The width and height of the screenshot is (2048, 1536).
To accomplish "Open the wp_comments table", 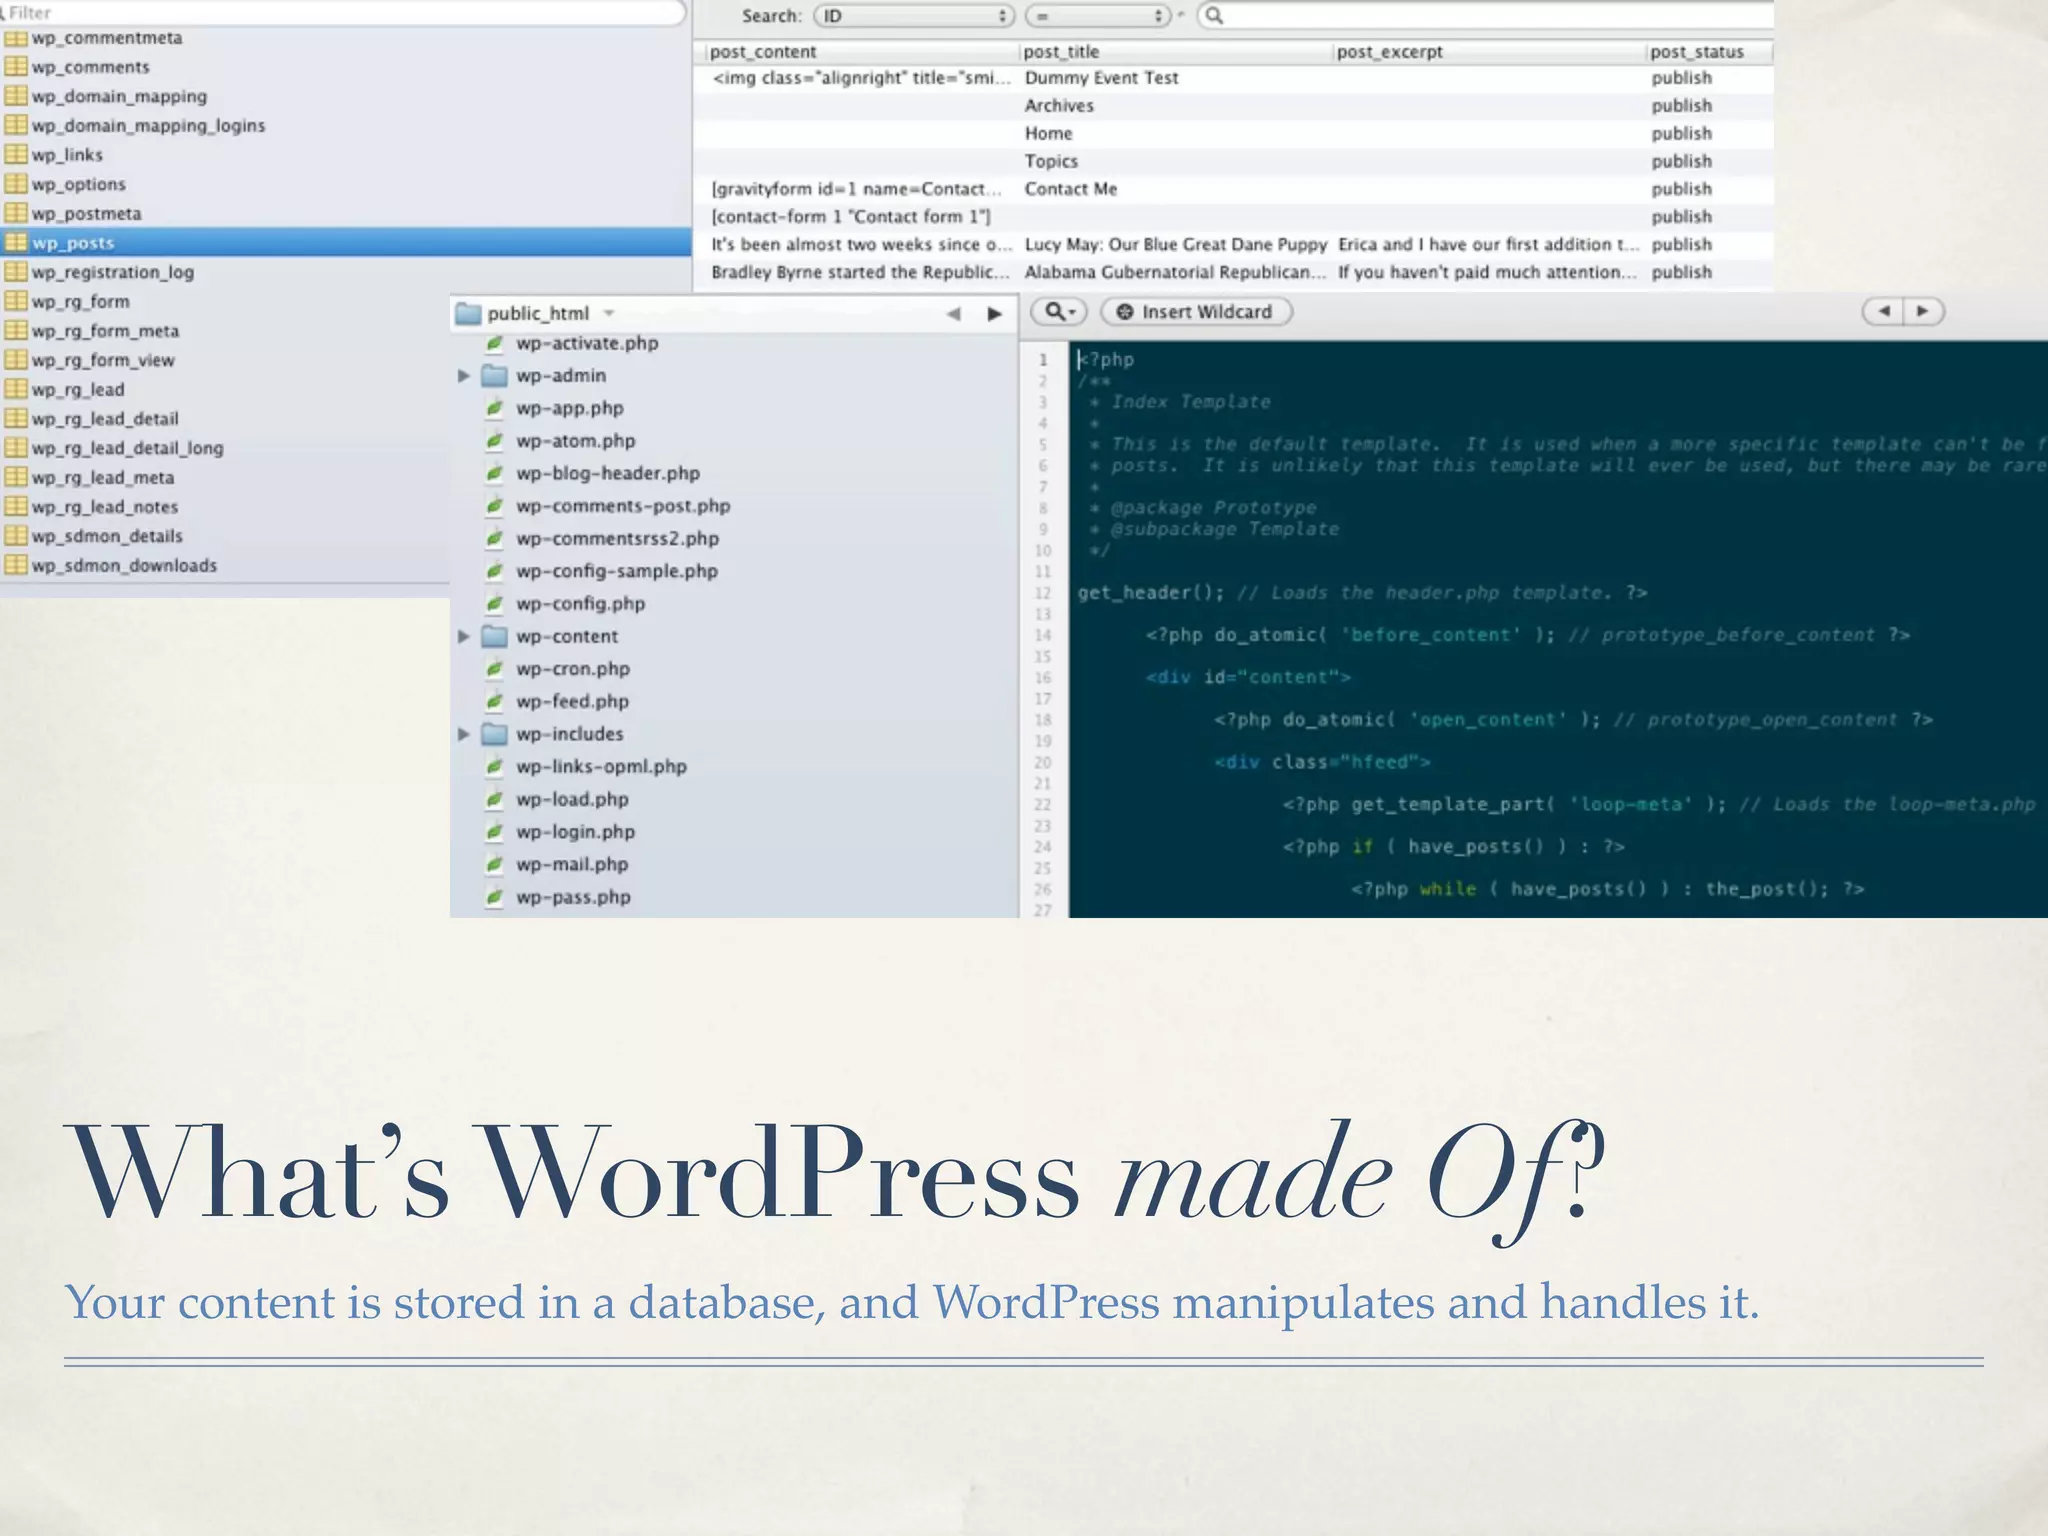I will coord(90,67).
